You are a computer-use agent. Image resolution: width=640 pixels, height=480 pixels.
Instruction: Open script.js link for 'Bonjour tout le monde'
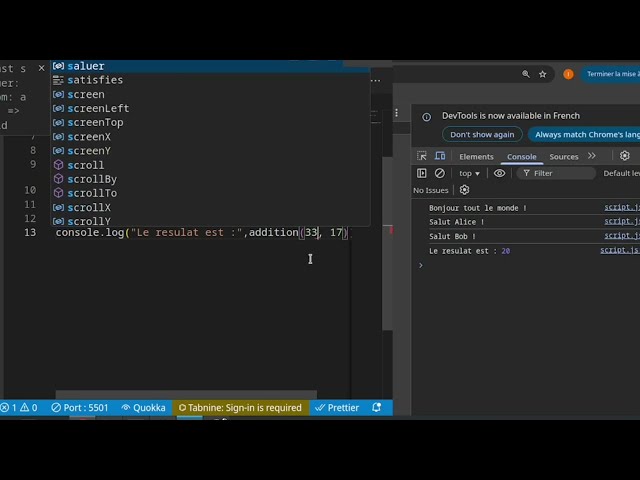coord(622,207)
